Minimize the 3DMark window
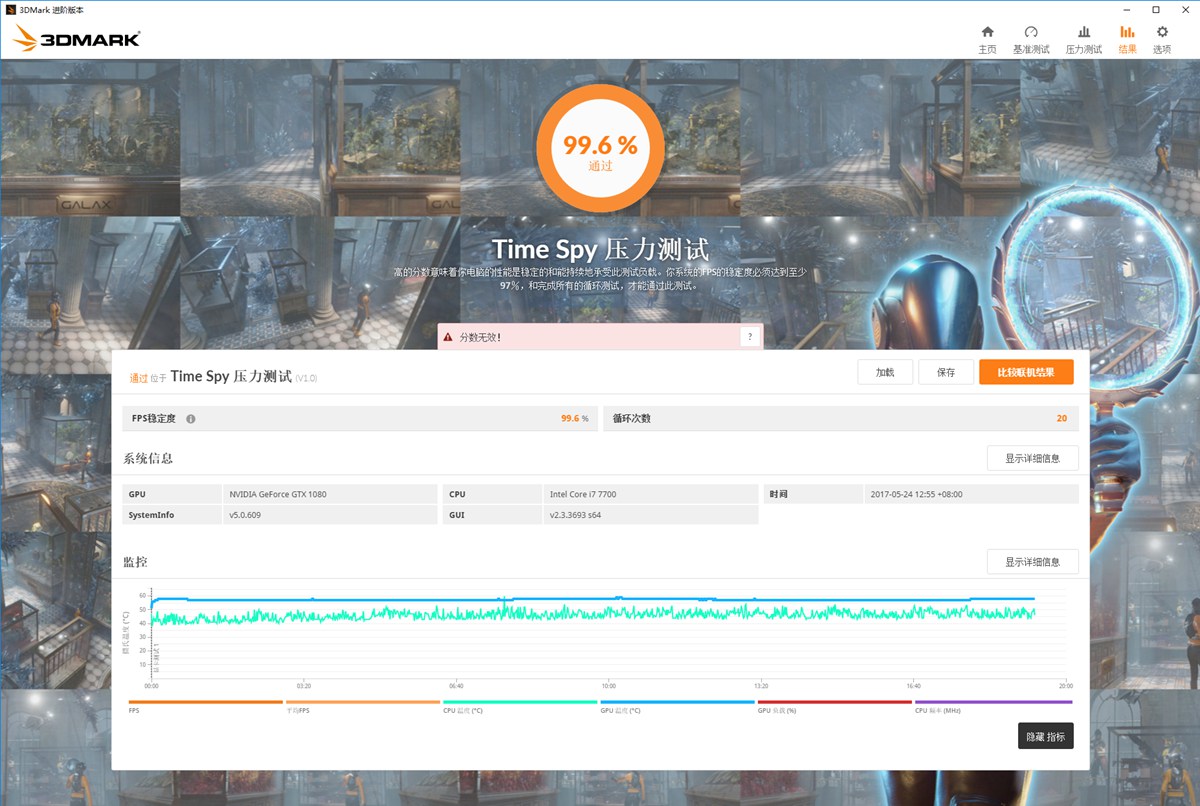 coord(1128,9)
